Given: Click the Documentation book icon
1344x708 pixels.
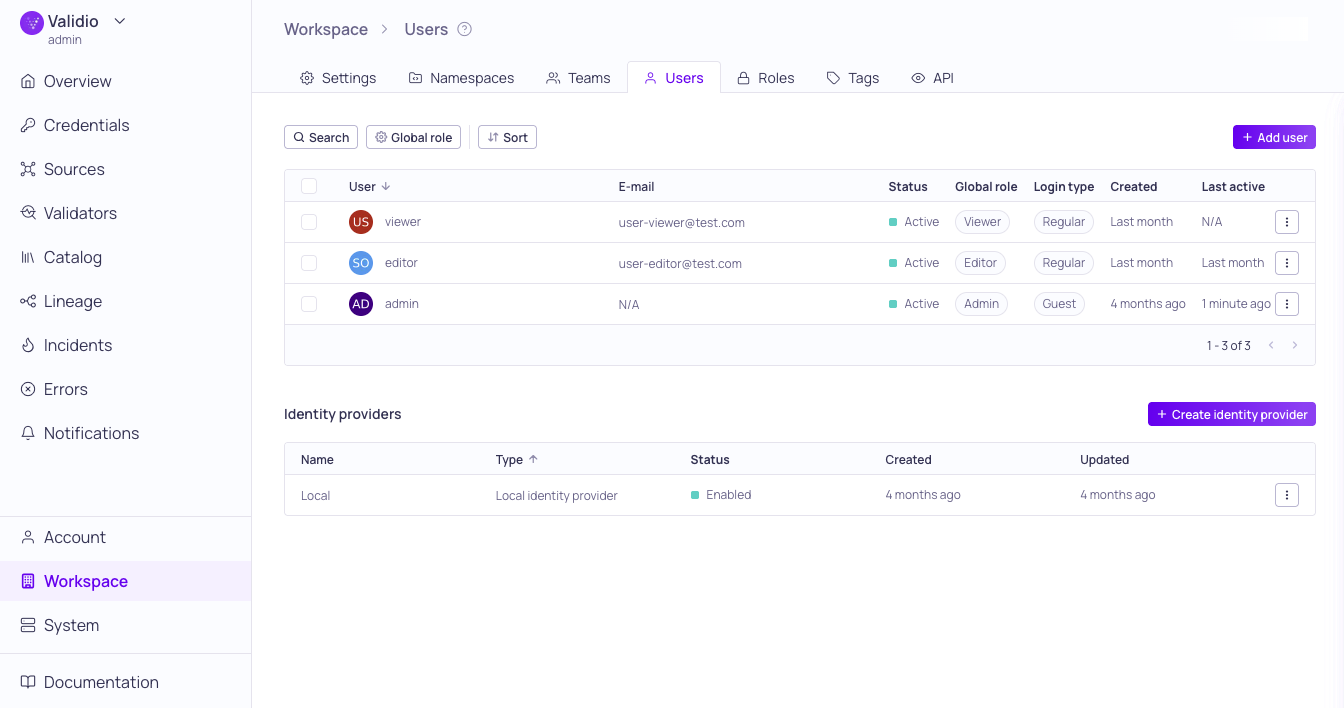Looking at the screenshot, I should point(28,682).
